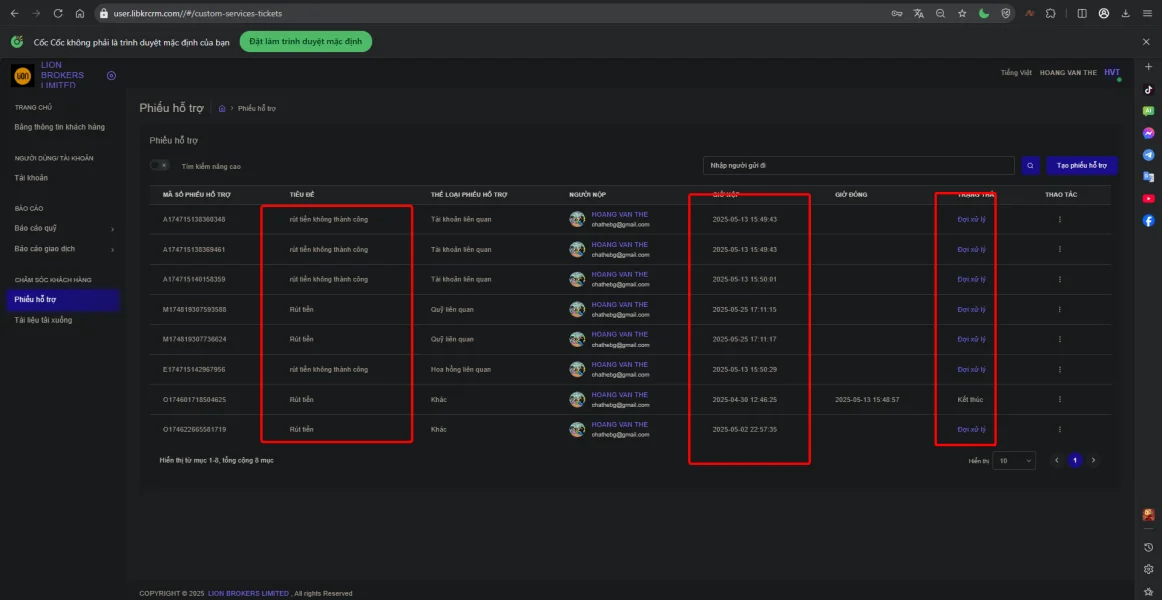Open the split view icon in toolbar
Screen dimensions: 1162x600
pos(1082,13)
